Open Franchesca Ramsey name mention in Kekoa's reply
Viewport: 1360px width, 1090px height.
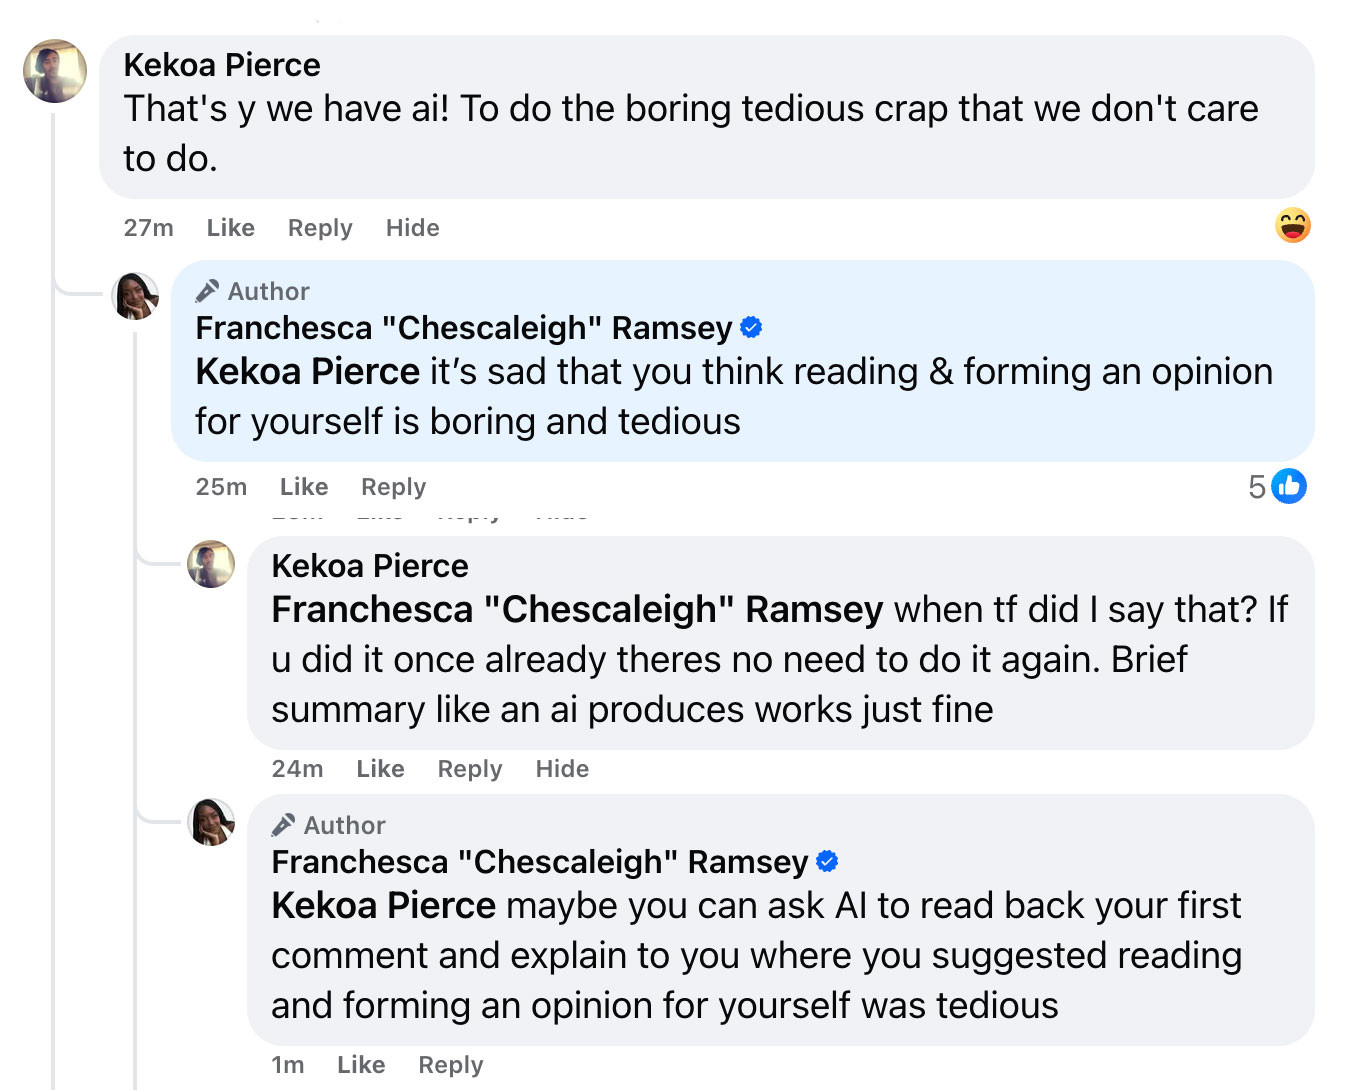point(577,610)
